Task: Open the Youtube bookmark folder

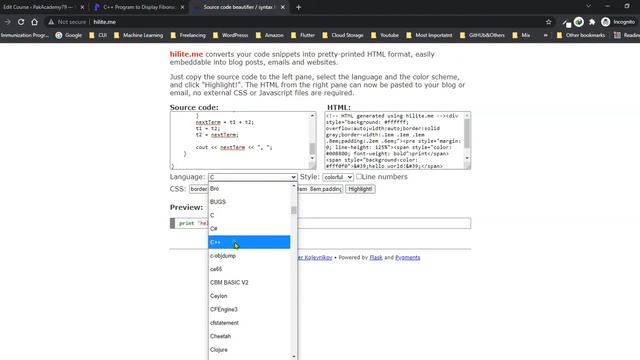Action: 385,36
